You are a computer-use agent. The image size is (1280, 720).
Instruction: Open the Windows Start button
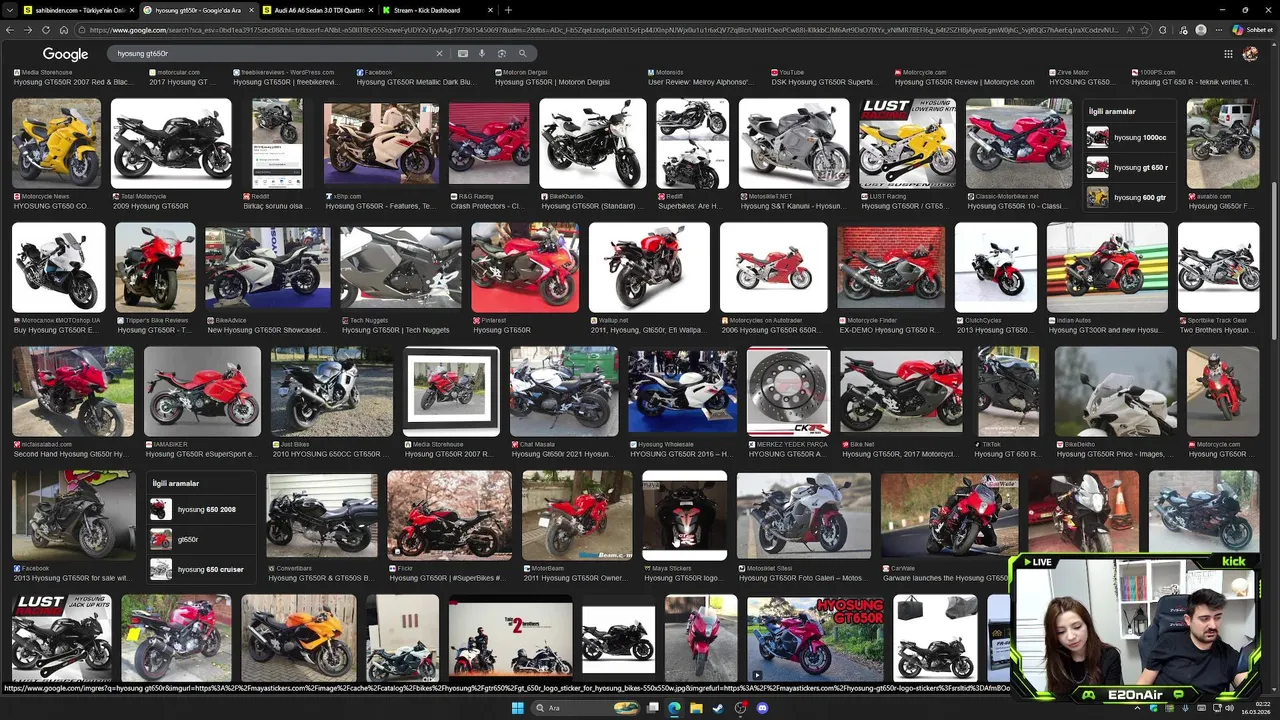(517, 708)
